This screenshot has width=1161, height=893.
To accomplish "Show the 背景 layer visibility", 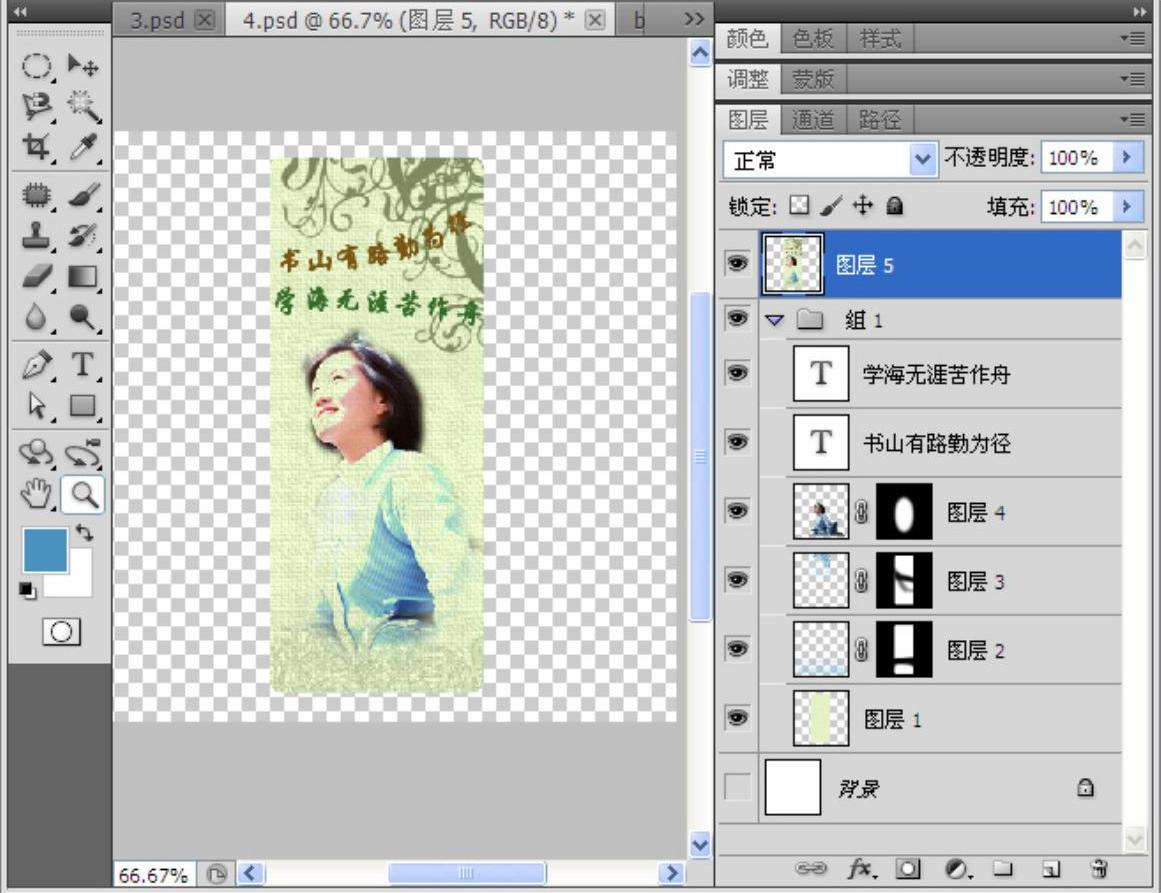I will (738, 788).
